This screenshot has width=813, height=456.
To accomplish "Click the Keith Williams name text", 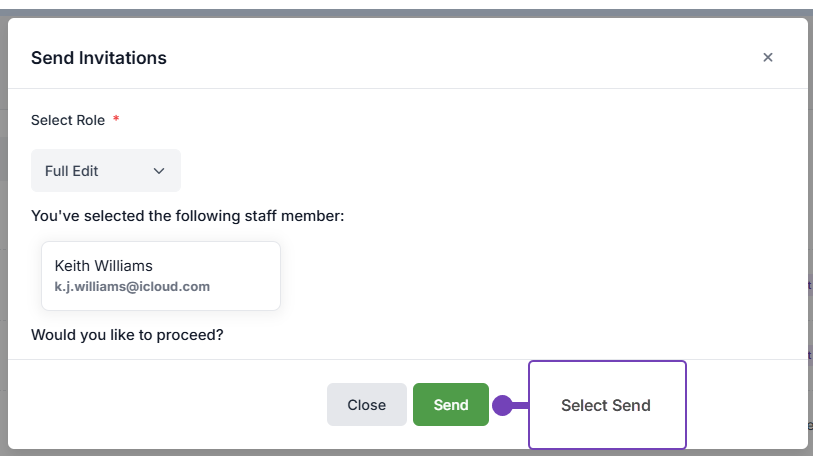I will tap(103, 266).
